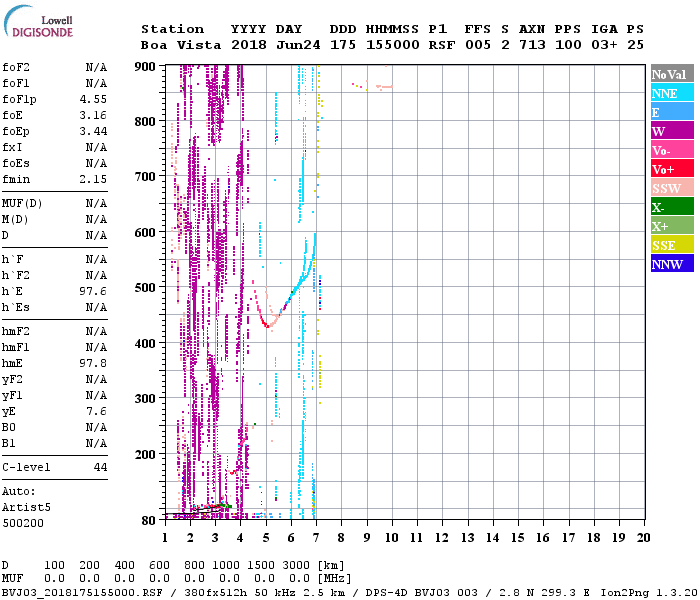Select the NNE cyan legend swatch
This screenshot has width=700, height=600.
point(672,93)
